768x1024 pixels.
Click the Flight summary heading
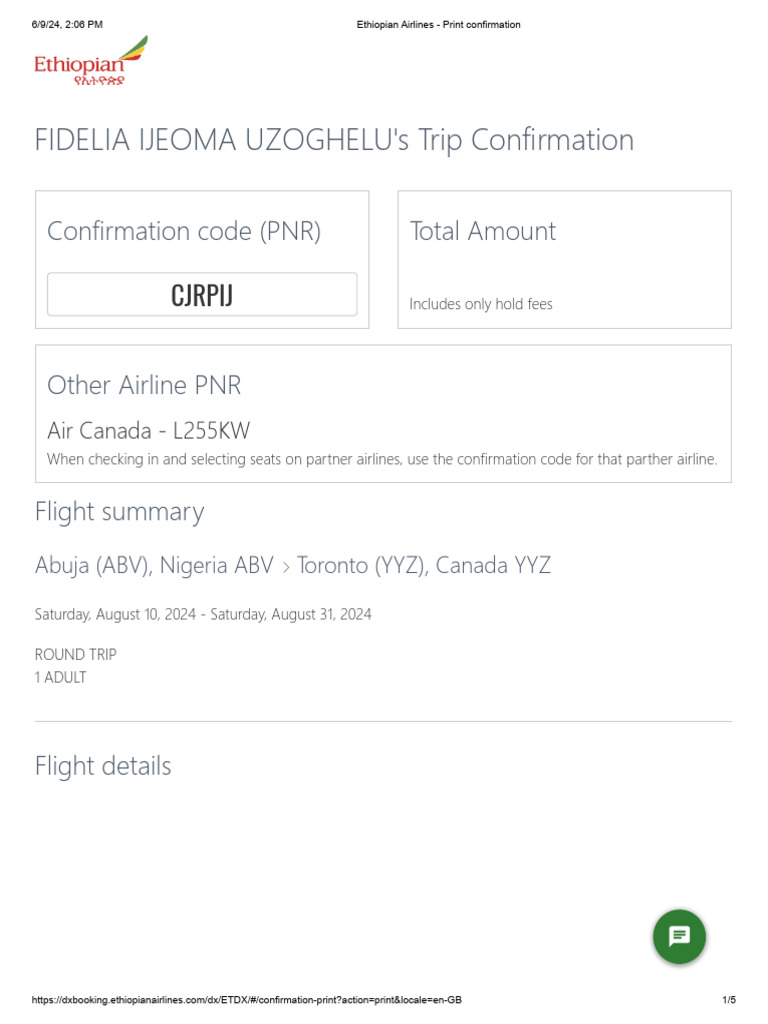tap(119, 512)
